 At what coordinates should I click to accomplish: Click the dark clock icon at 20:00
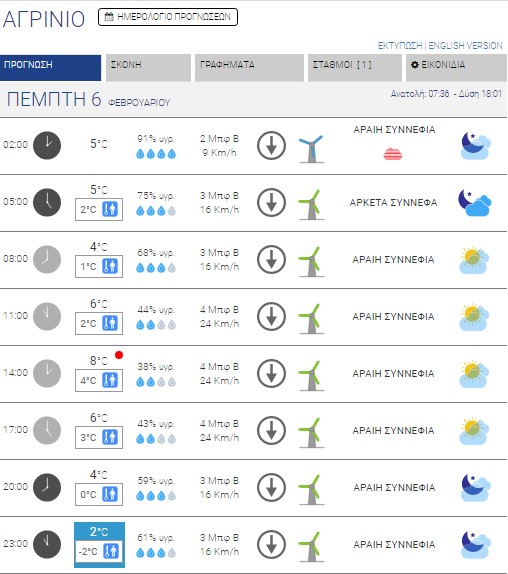[x=47, y=487]
